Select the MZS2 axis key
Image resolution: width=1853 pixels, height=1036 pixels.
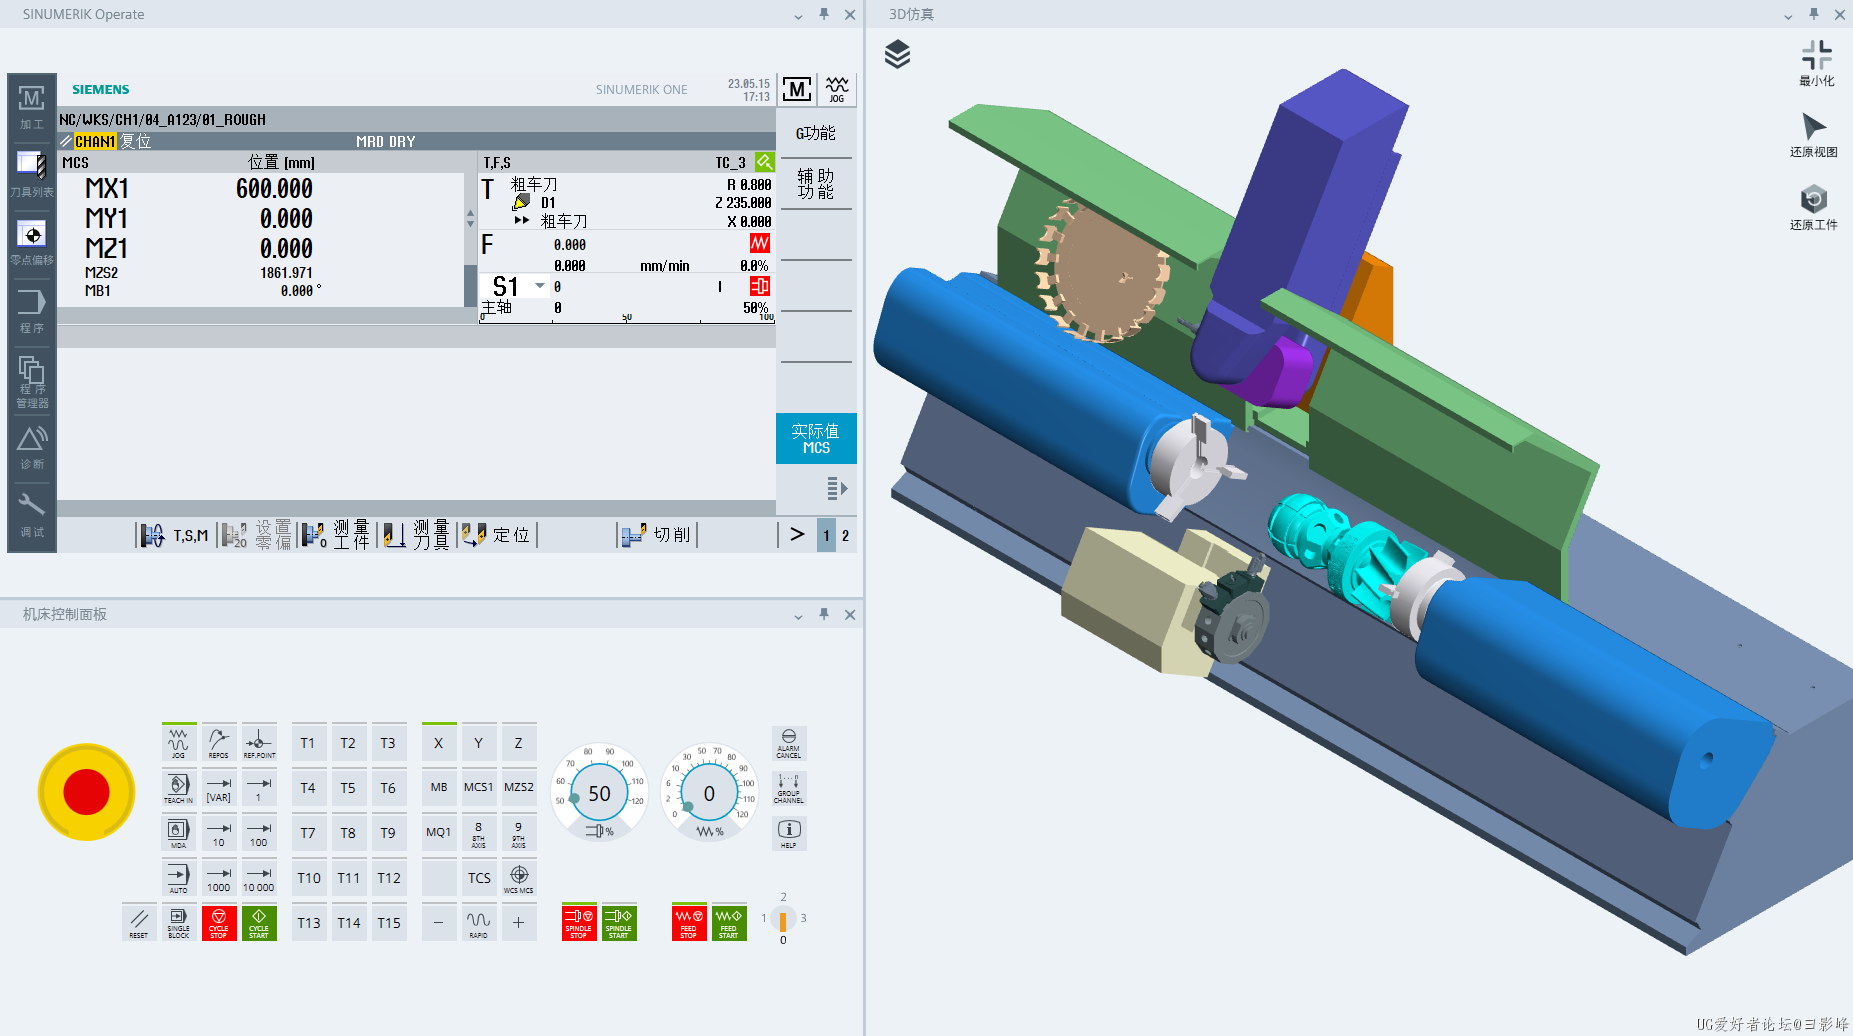519,788
